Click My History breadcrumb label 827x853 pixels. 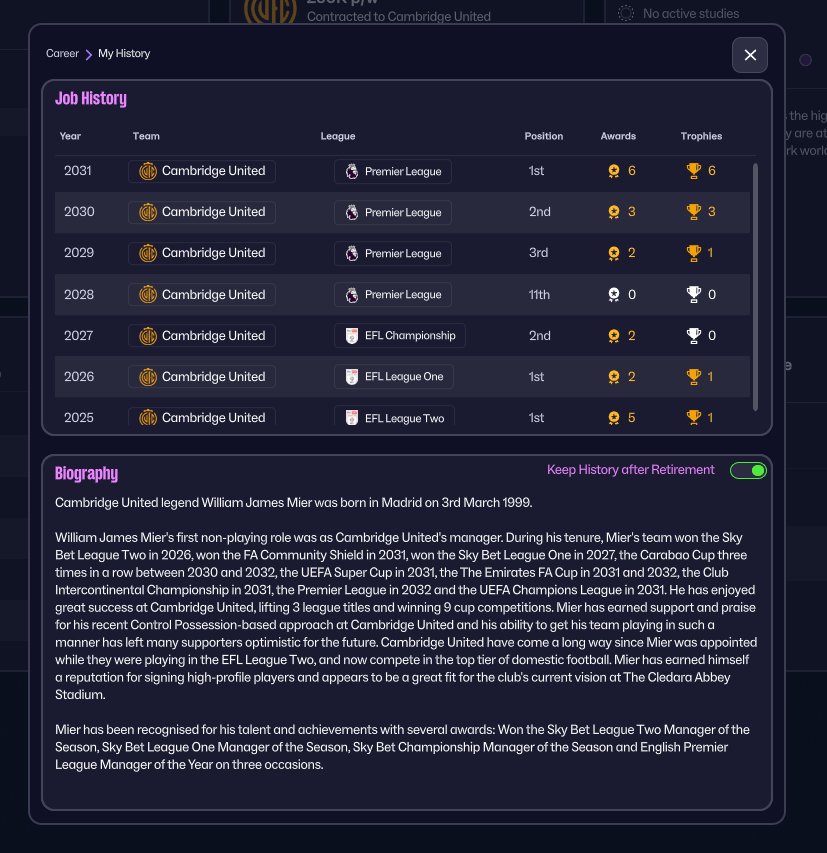coord(124,54)
